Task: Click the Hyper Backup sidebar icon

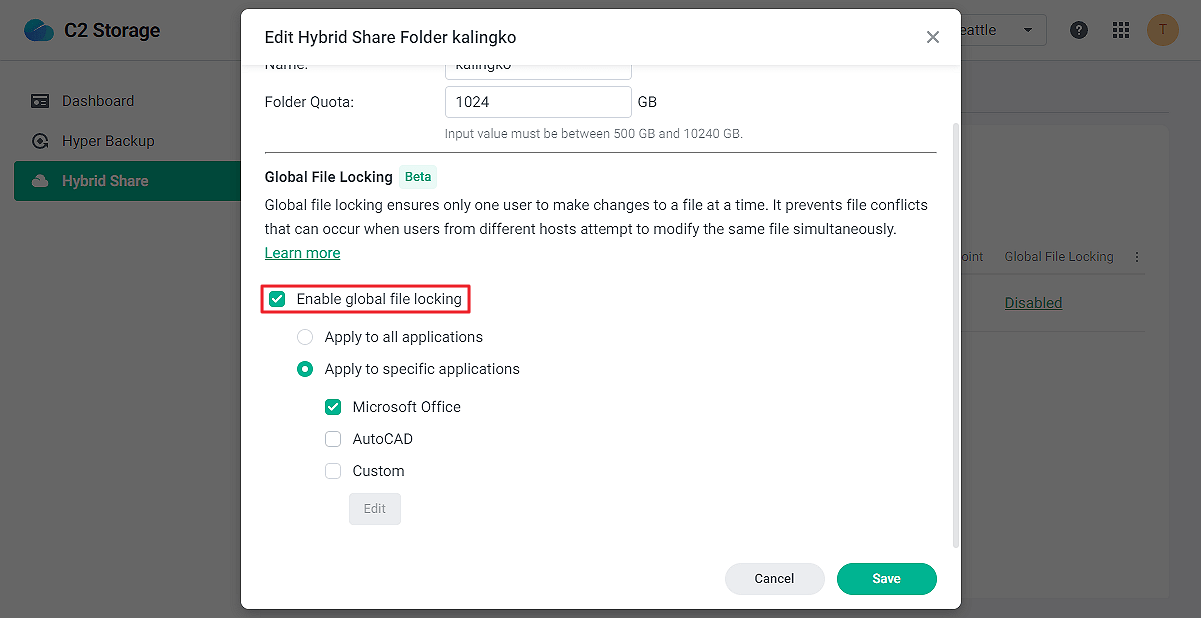Action: 40,141
